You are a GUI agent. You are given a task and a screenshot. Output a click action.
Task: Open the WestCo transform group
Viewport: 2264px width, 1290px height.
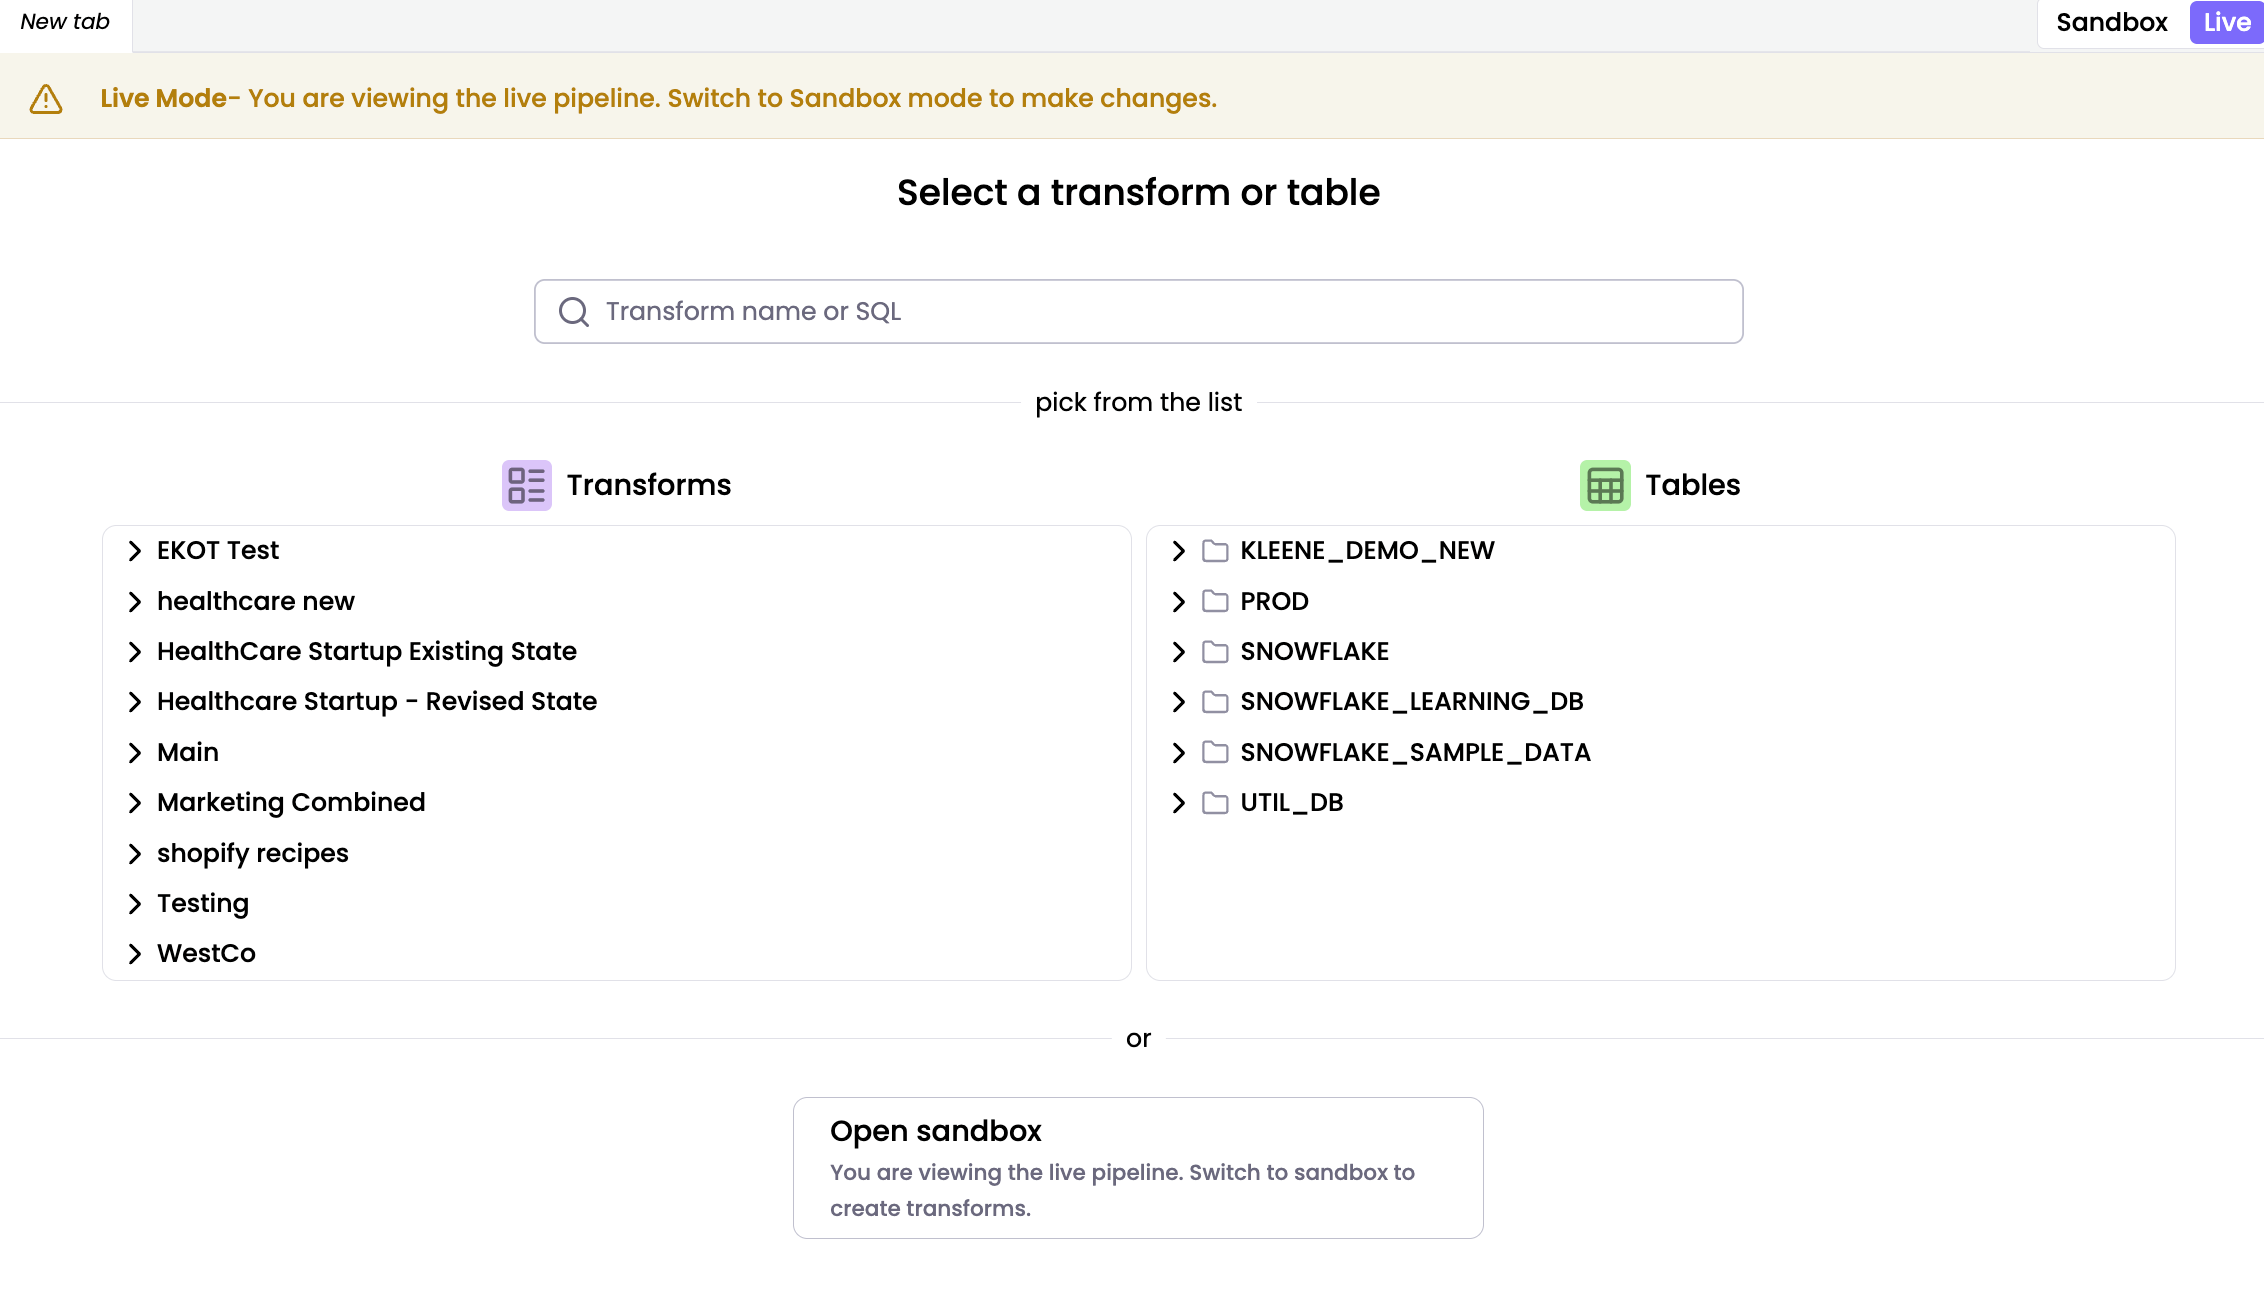click(x=206, y=953)
